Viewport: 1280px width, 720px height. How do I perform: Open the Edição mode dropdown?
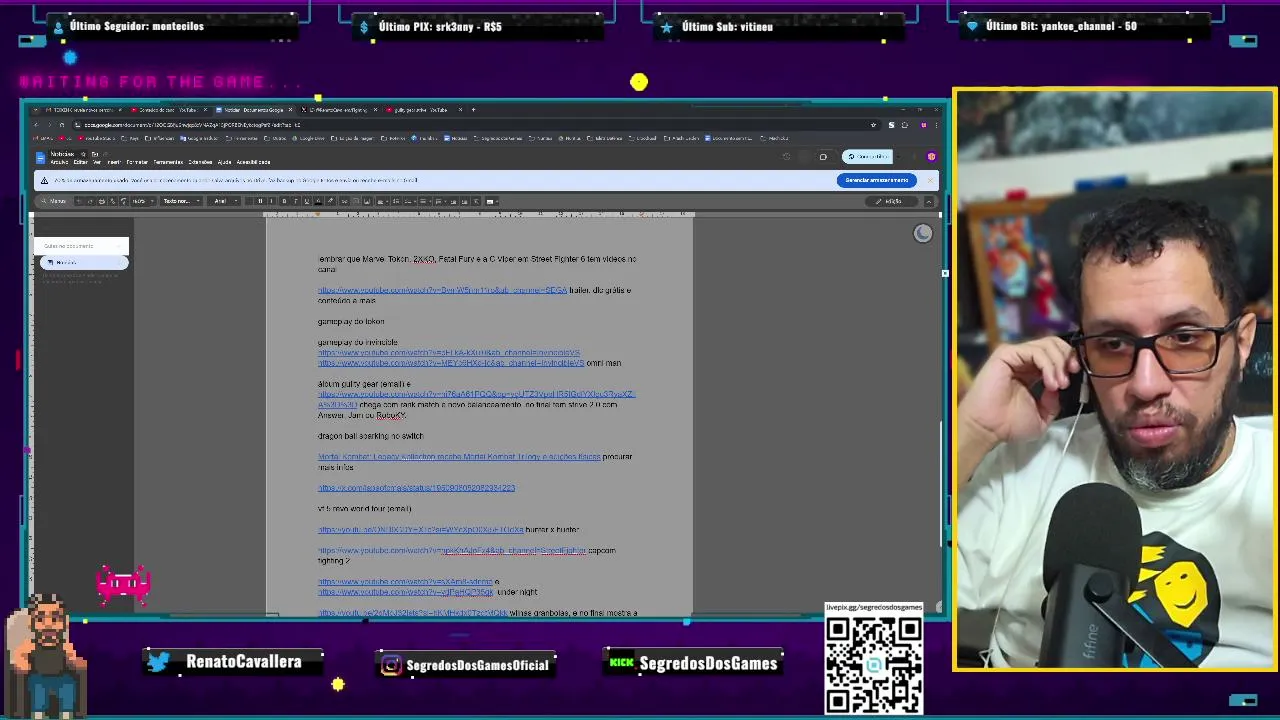[892, 202]
